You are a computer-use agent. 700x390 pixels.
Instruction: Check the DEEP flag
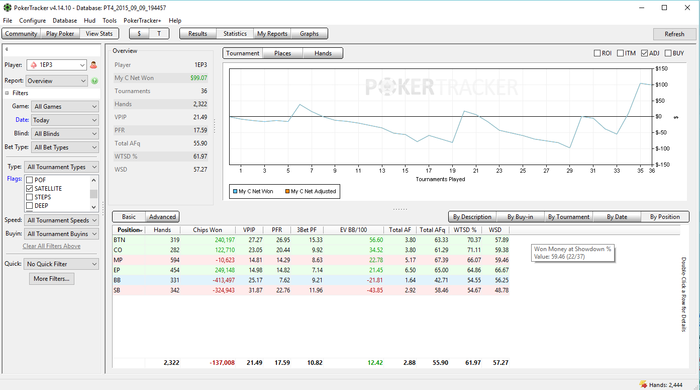29,206
